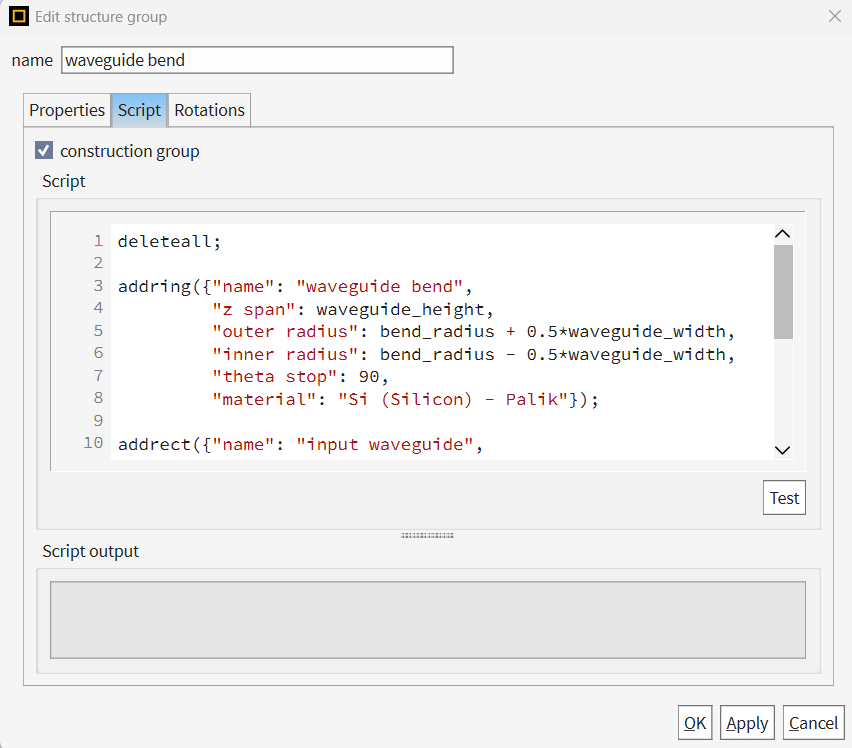
Task: Place the cursor on the "deleteall;" line
Action: point(170,241)
